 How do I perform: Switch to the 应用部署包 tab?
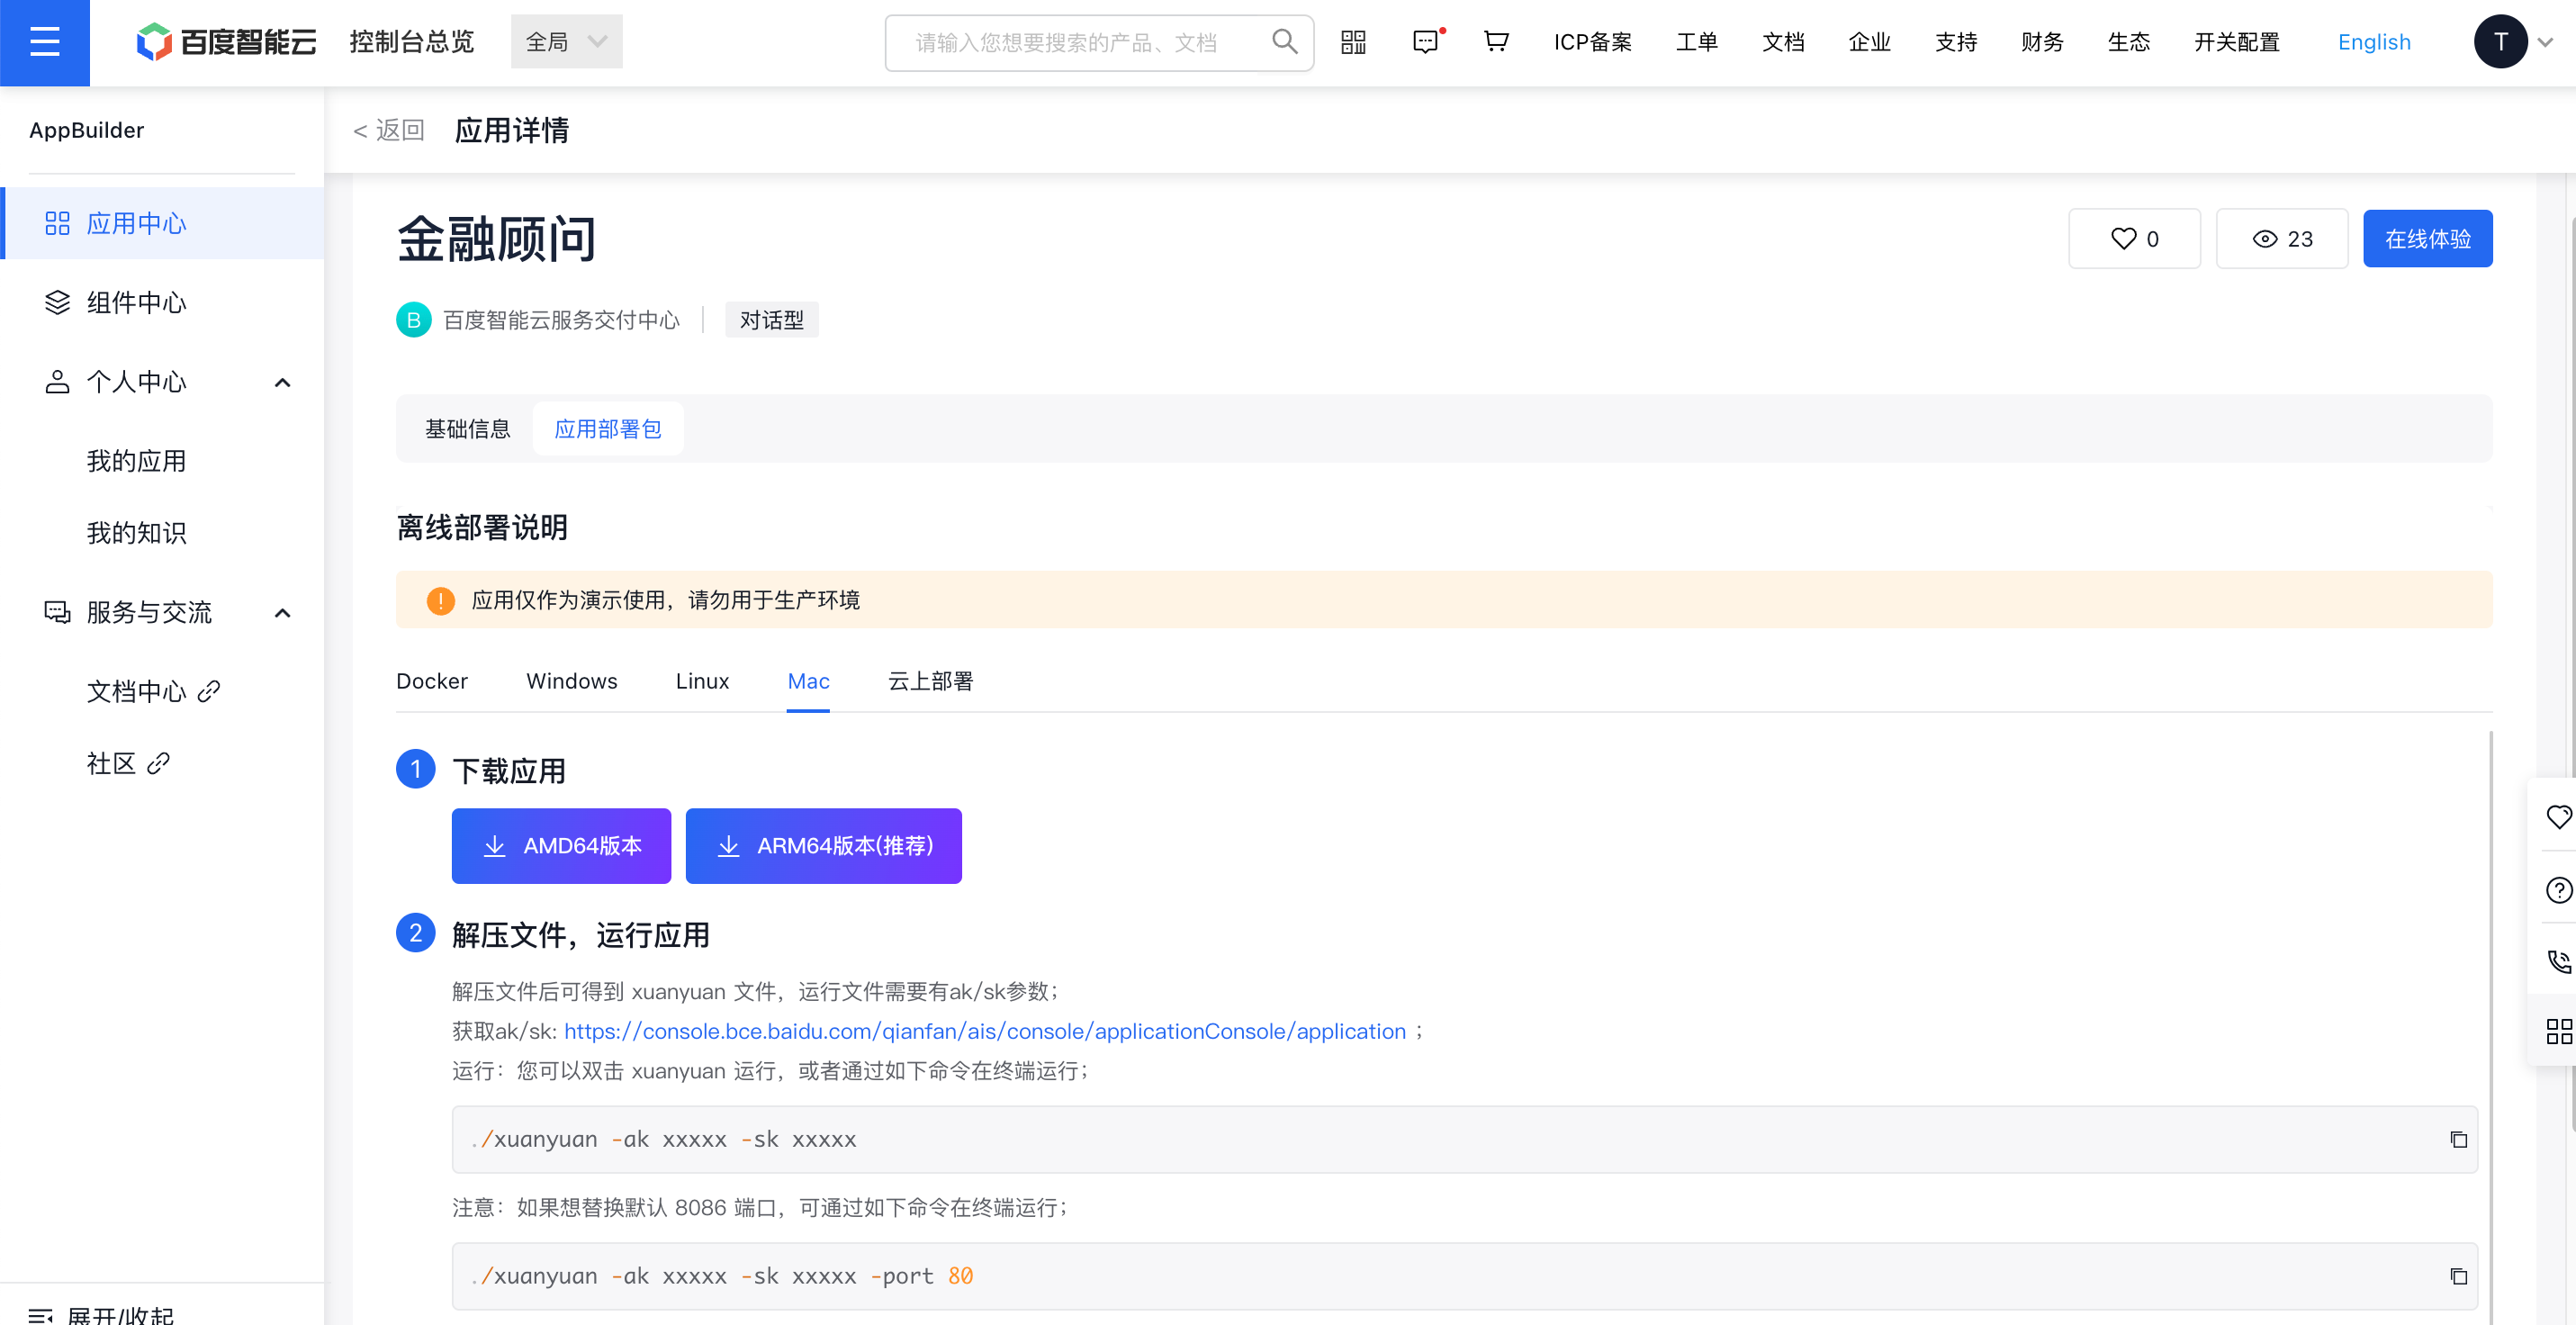pyautogui.click(x=608, y=429)
